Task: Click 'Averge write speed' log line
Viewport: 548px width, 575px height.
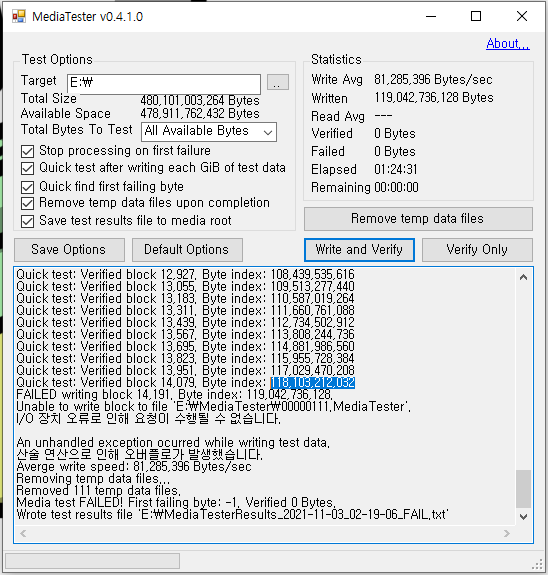Action: coord(134,466)
